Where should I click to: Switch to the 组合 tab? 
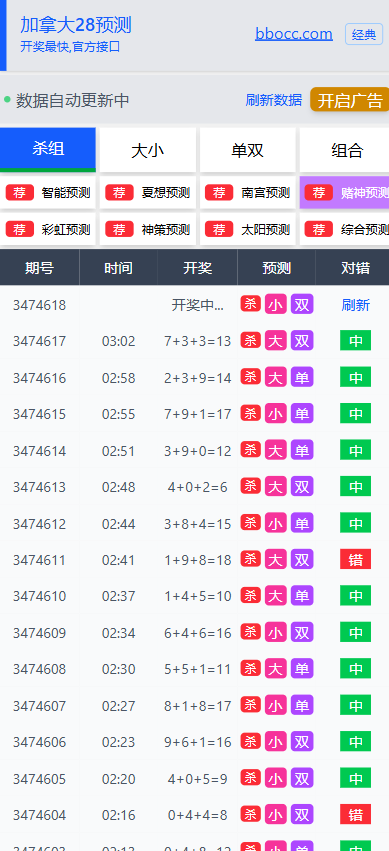[x=346, y=150]
